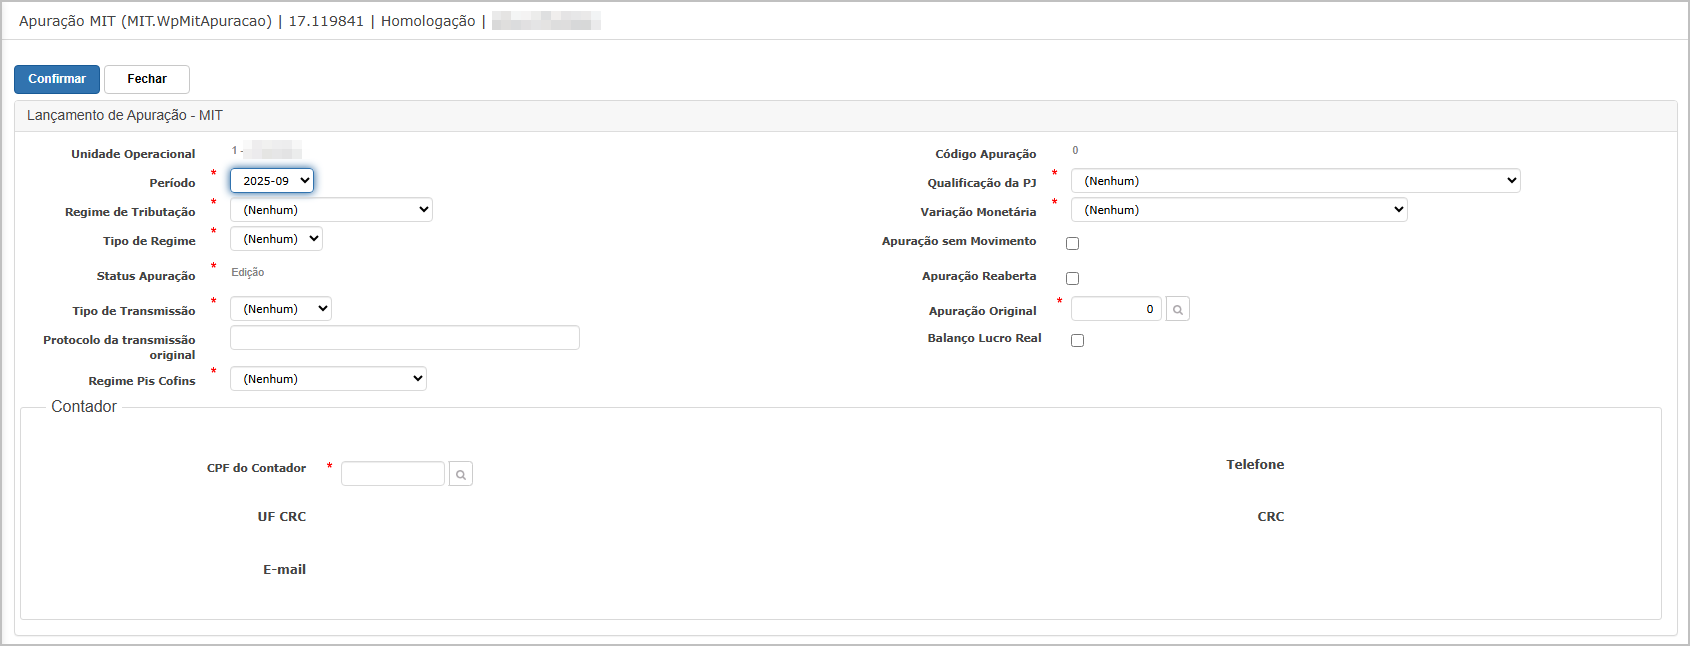Viewport: 1690px width, 646px height.
Task: Open the Qualificação da PJ dropdown
Action: pyautogui.click(x=1295, y=181)
